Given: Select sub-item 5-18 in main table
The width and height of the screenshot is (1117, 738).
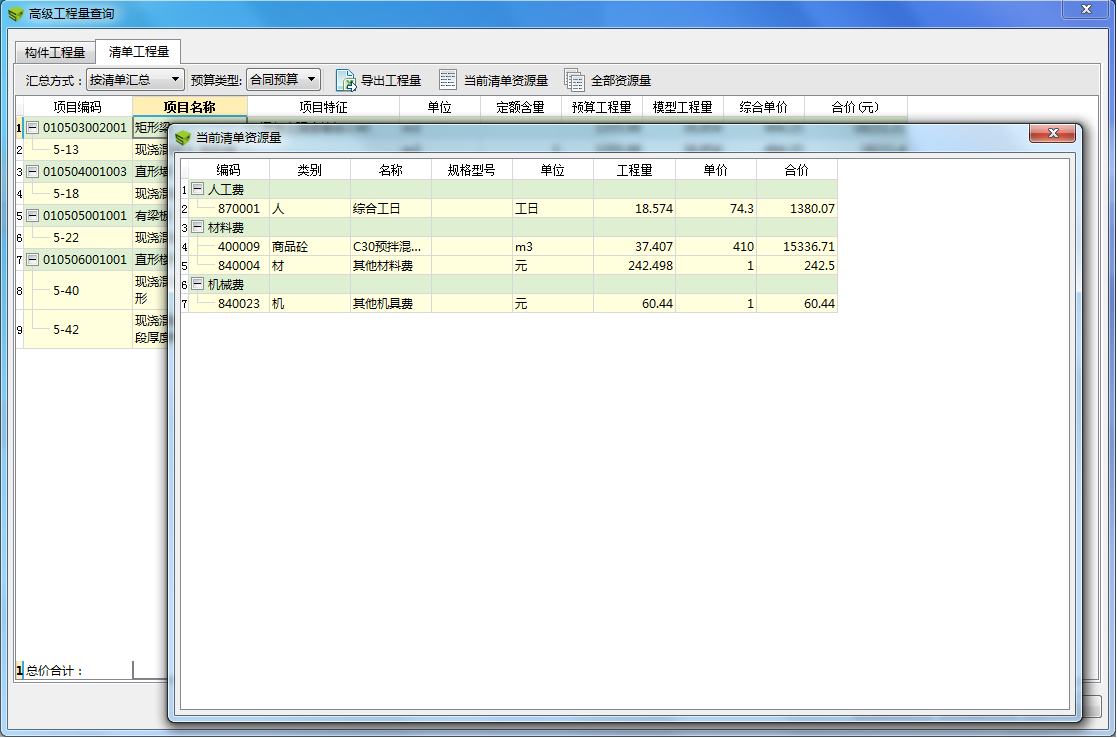Looking at the screenshot, I should pos(78,194).
